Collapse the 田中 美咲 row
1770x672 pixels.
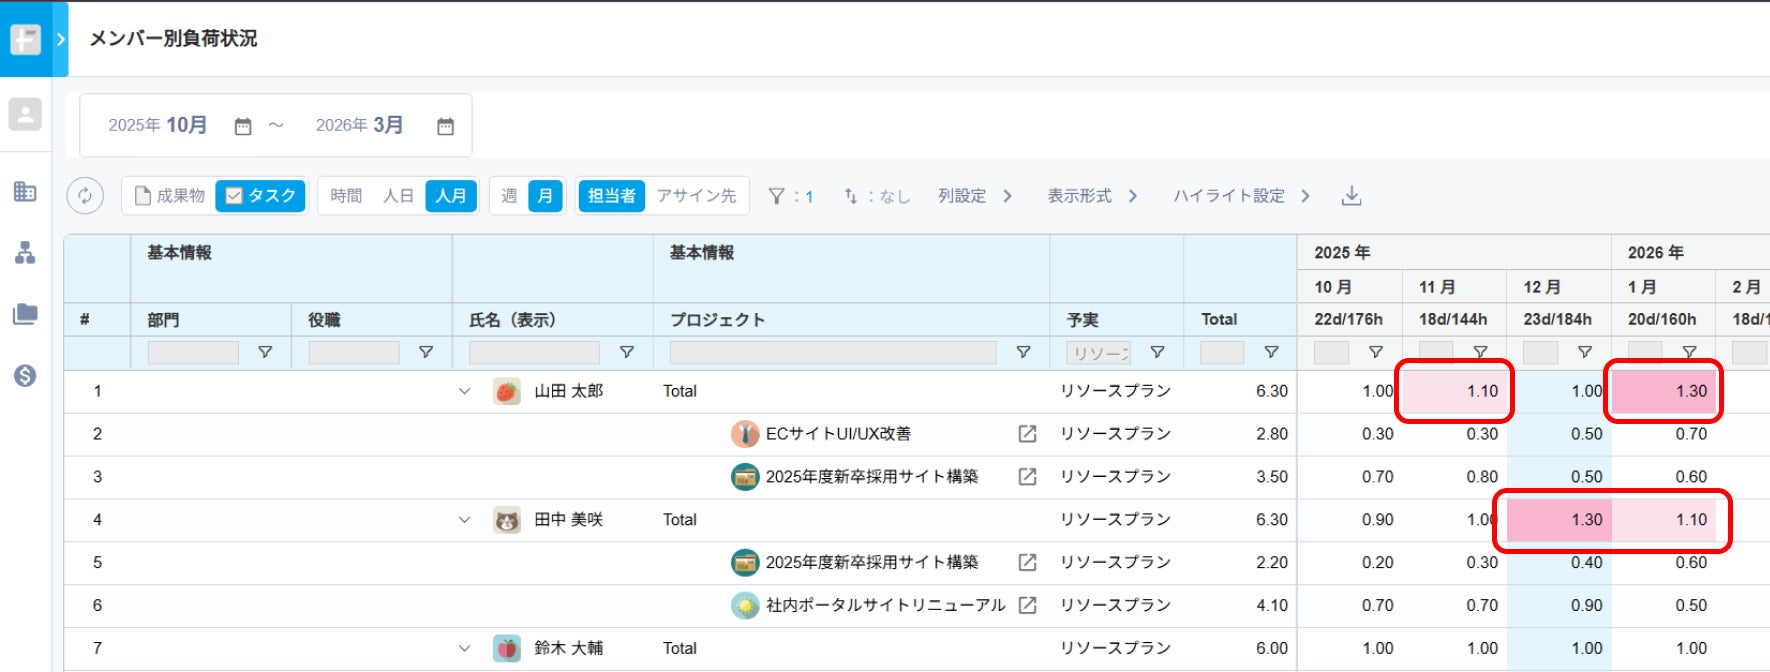coord(464,520)
